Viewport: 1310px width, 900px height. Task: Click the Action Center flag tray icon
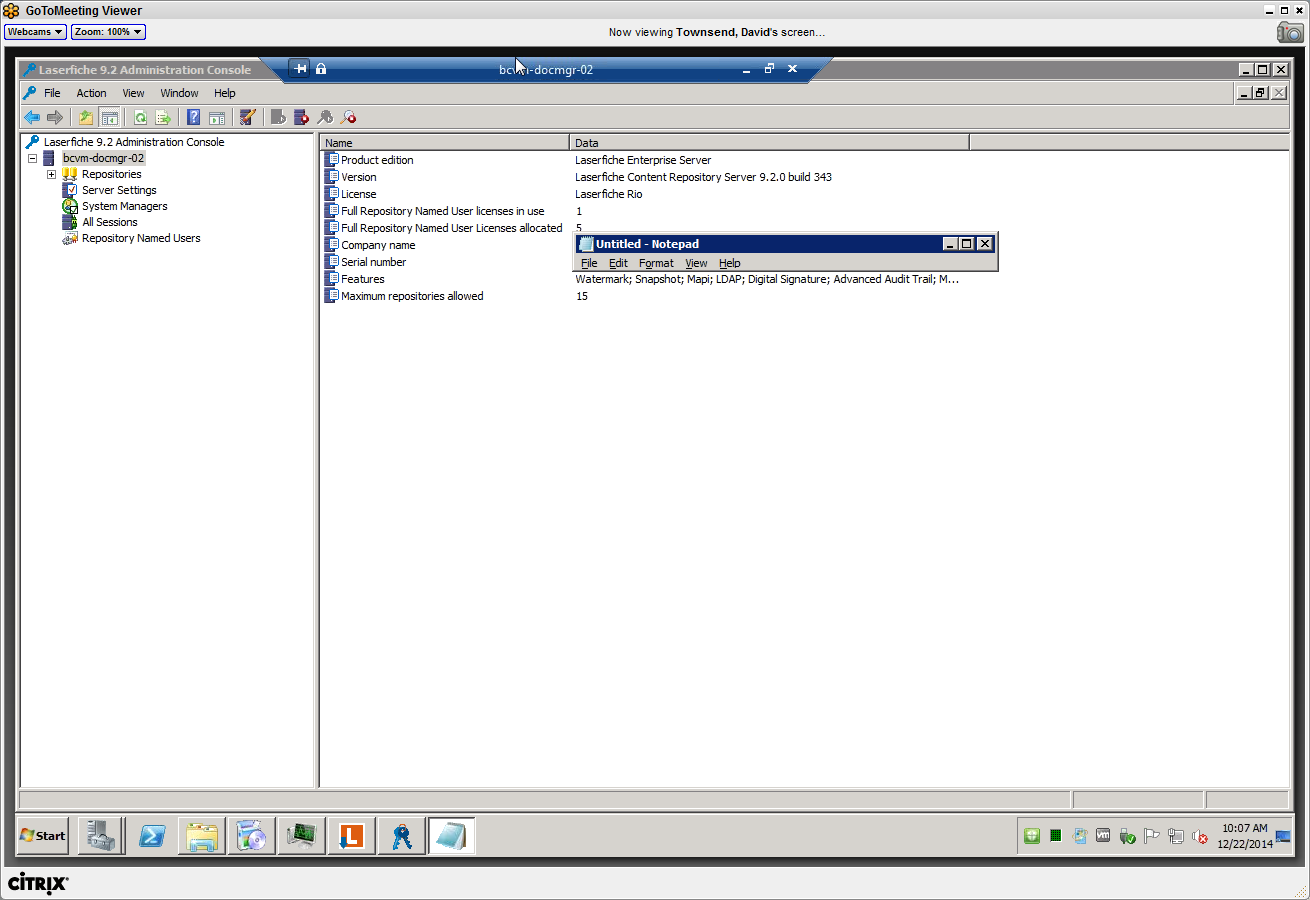1151,836
